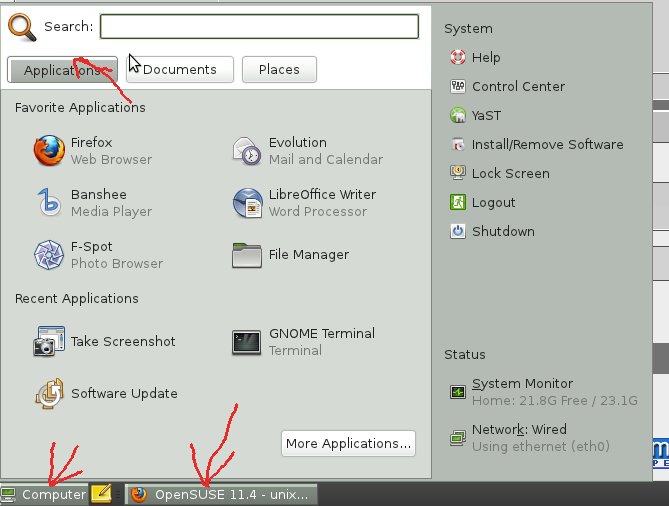
Task: Click the 'Take Screenshot' label
Action: [123, 341]
